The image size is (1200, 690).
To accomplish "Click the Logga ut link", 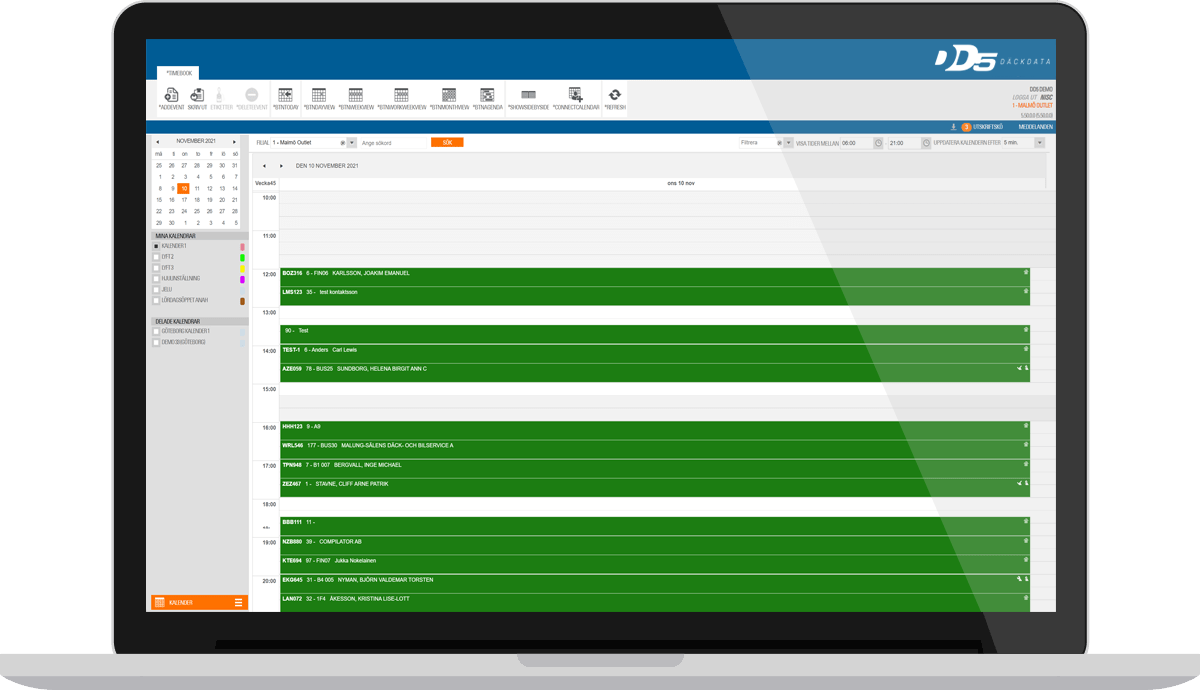I will click(1024, 98).
